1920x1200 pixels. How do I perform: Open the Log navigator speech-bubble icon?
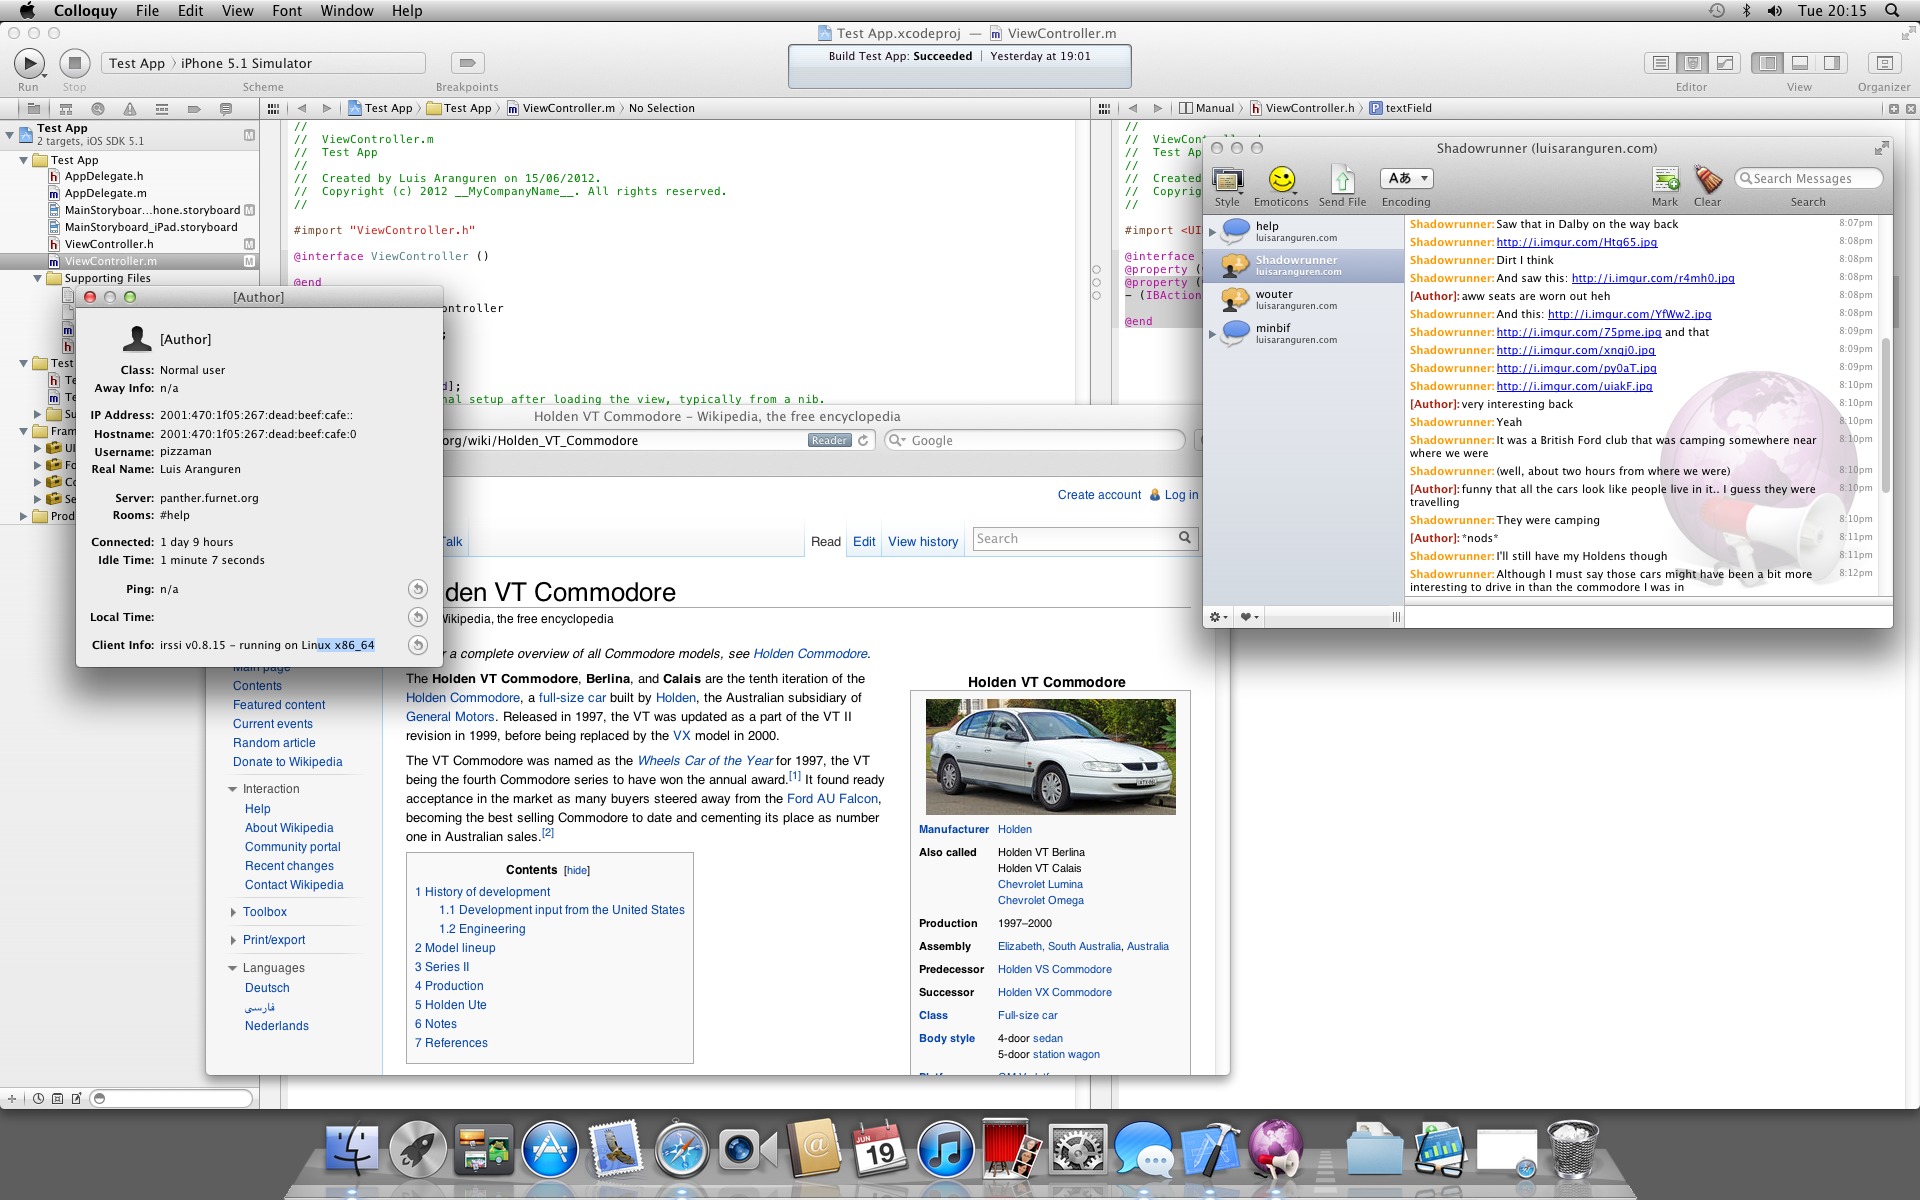(226, 108)
